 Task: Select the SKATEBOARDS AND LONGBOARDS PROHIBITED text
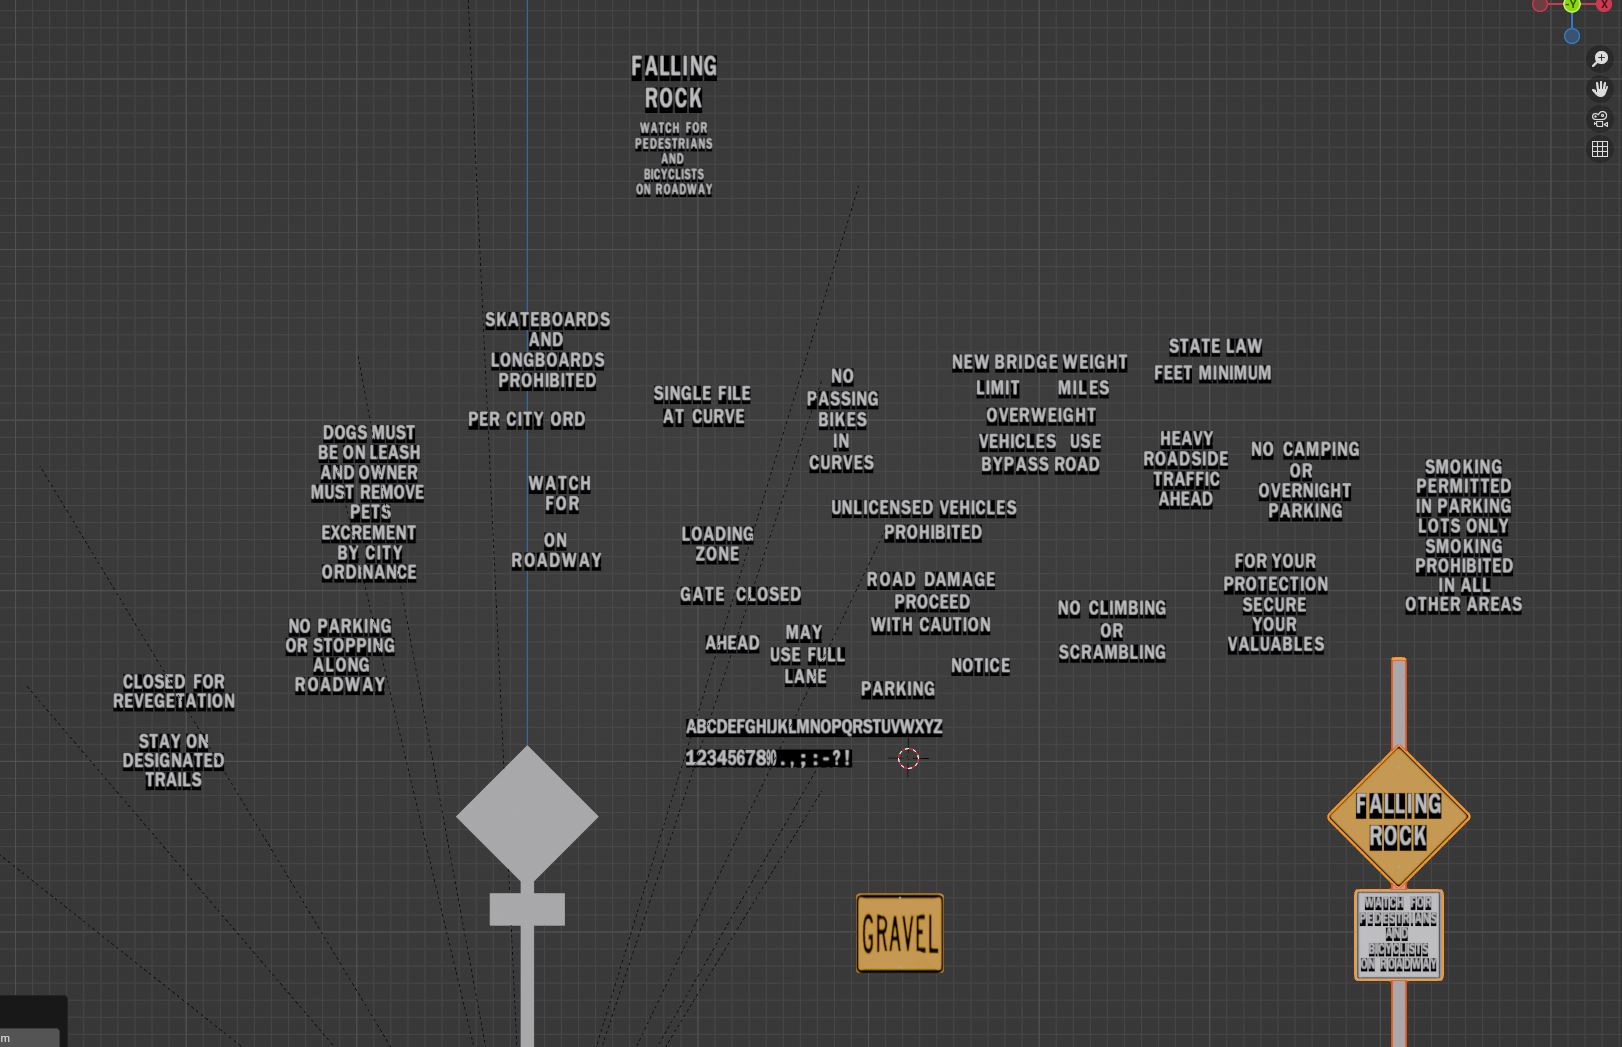point(547,350)
